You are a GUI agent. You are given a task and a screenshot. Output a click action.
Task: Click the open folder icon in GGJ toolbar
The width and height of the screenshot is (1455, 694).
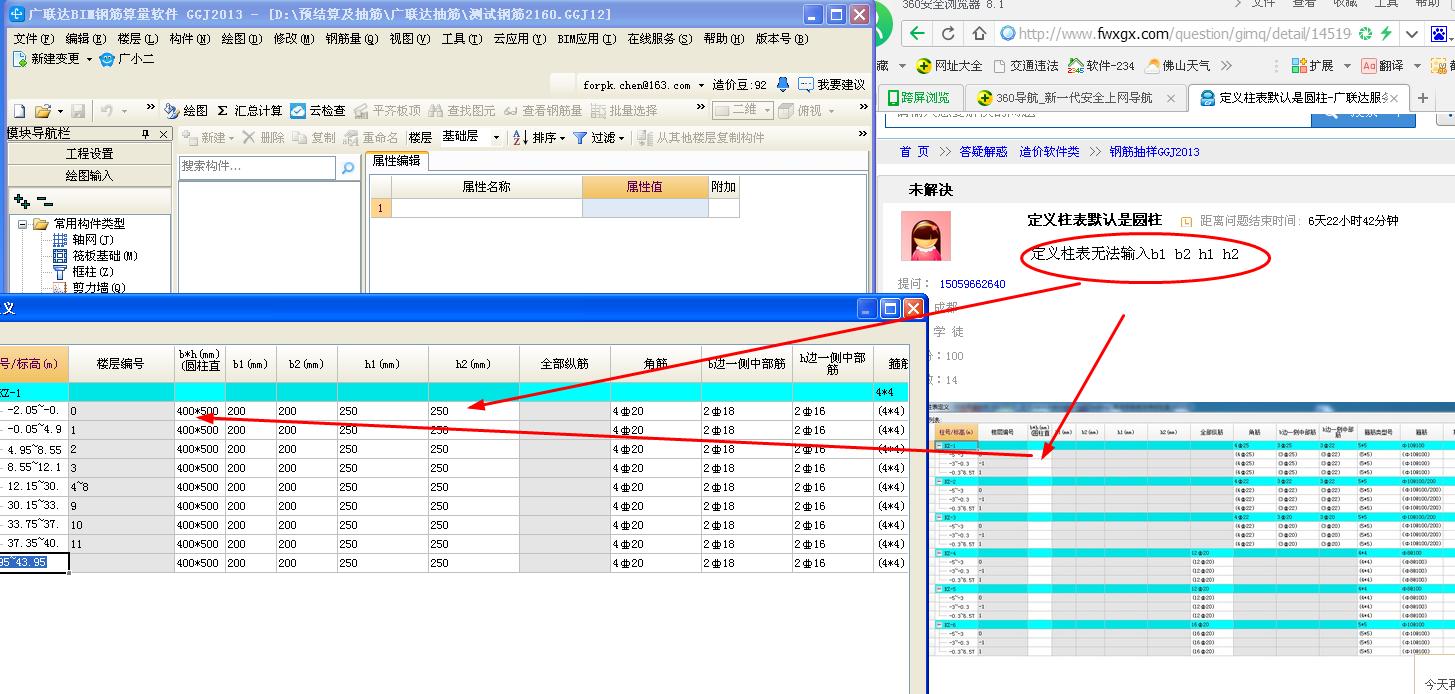tap(43, 111)
